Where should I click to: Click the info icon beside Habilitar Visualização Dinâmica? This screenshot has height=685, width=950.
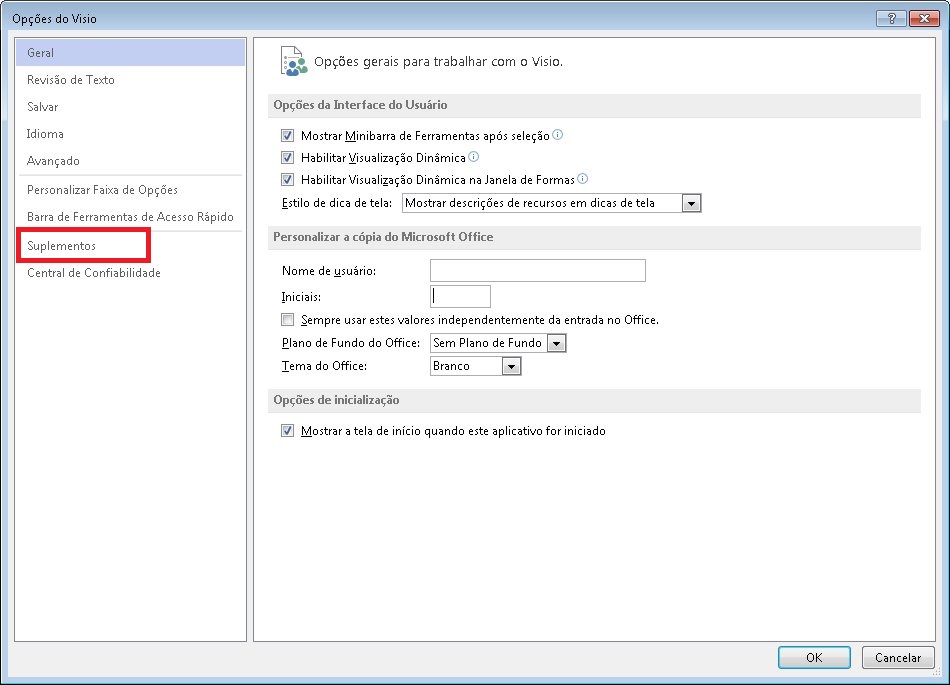coord(473,156)
